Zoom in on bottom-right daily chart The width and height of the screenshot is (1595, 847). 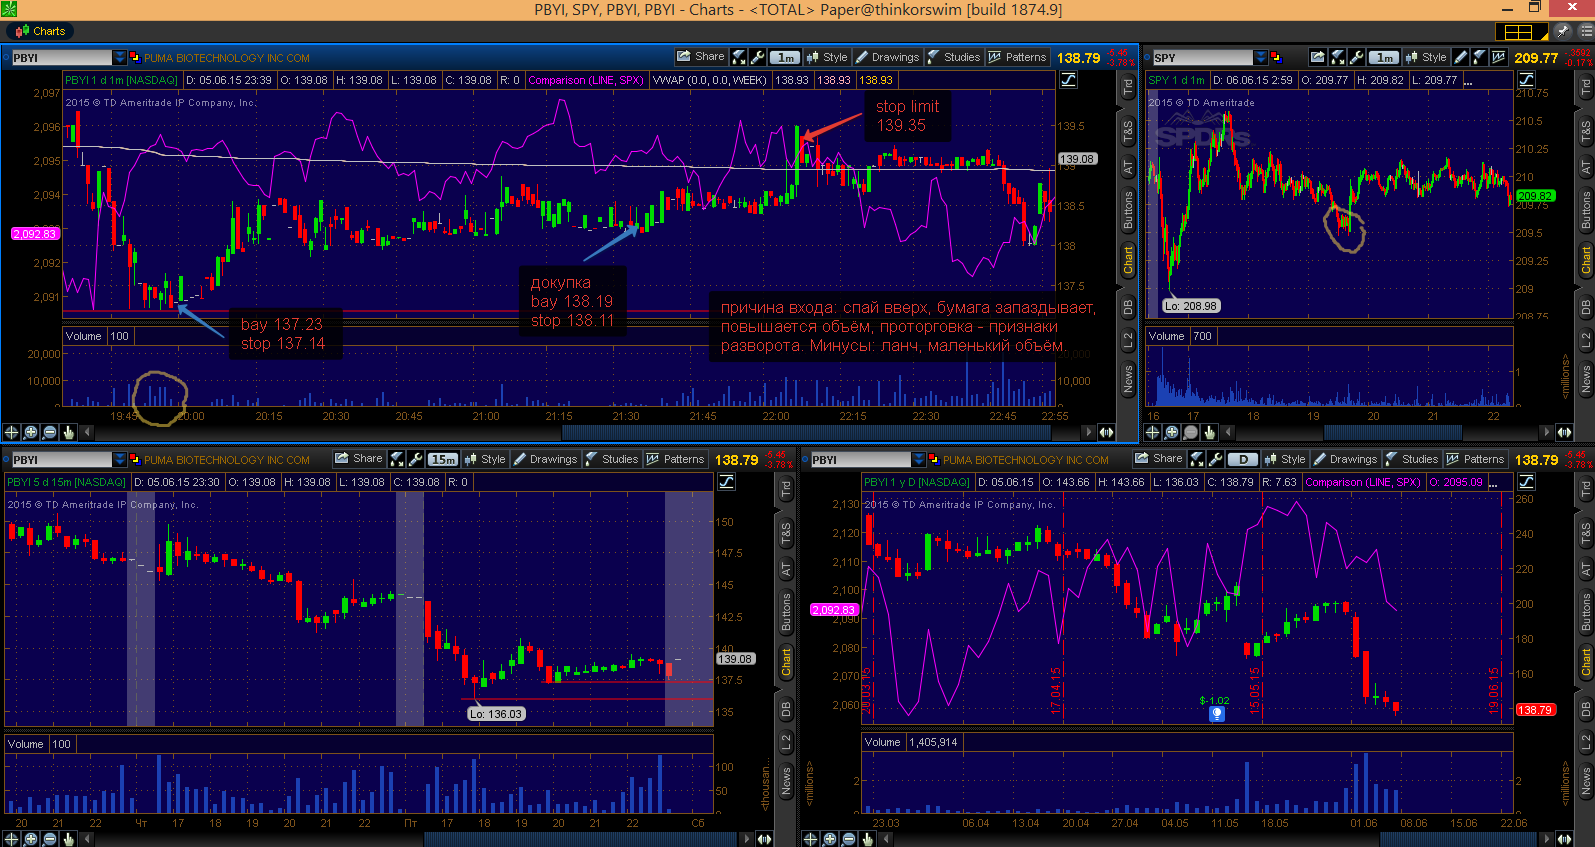pos(830,839)
